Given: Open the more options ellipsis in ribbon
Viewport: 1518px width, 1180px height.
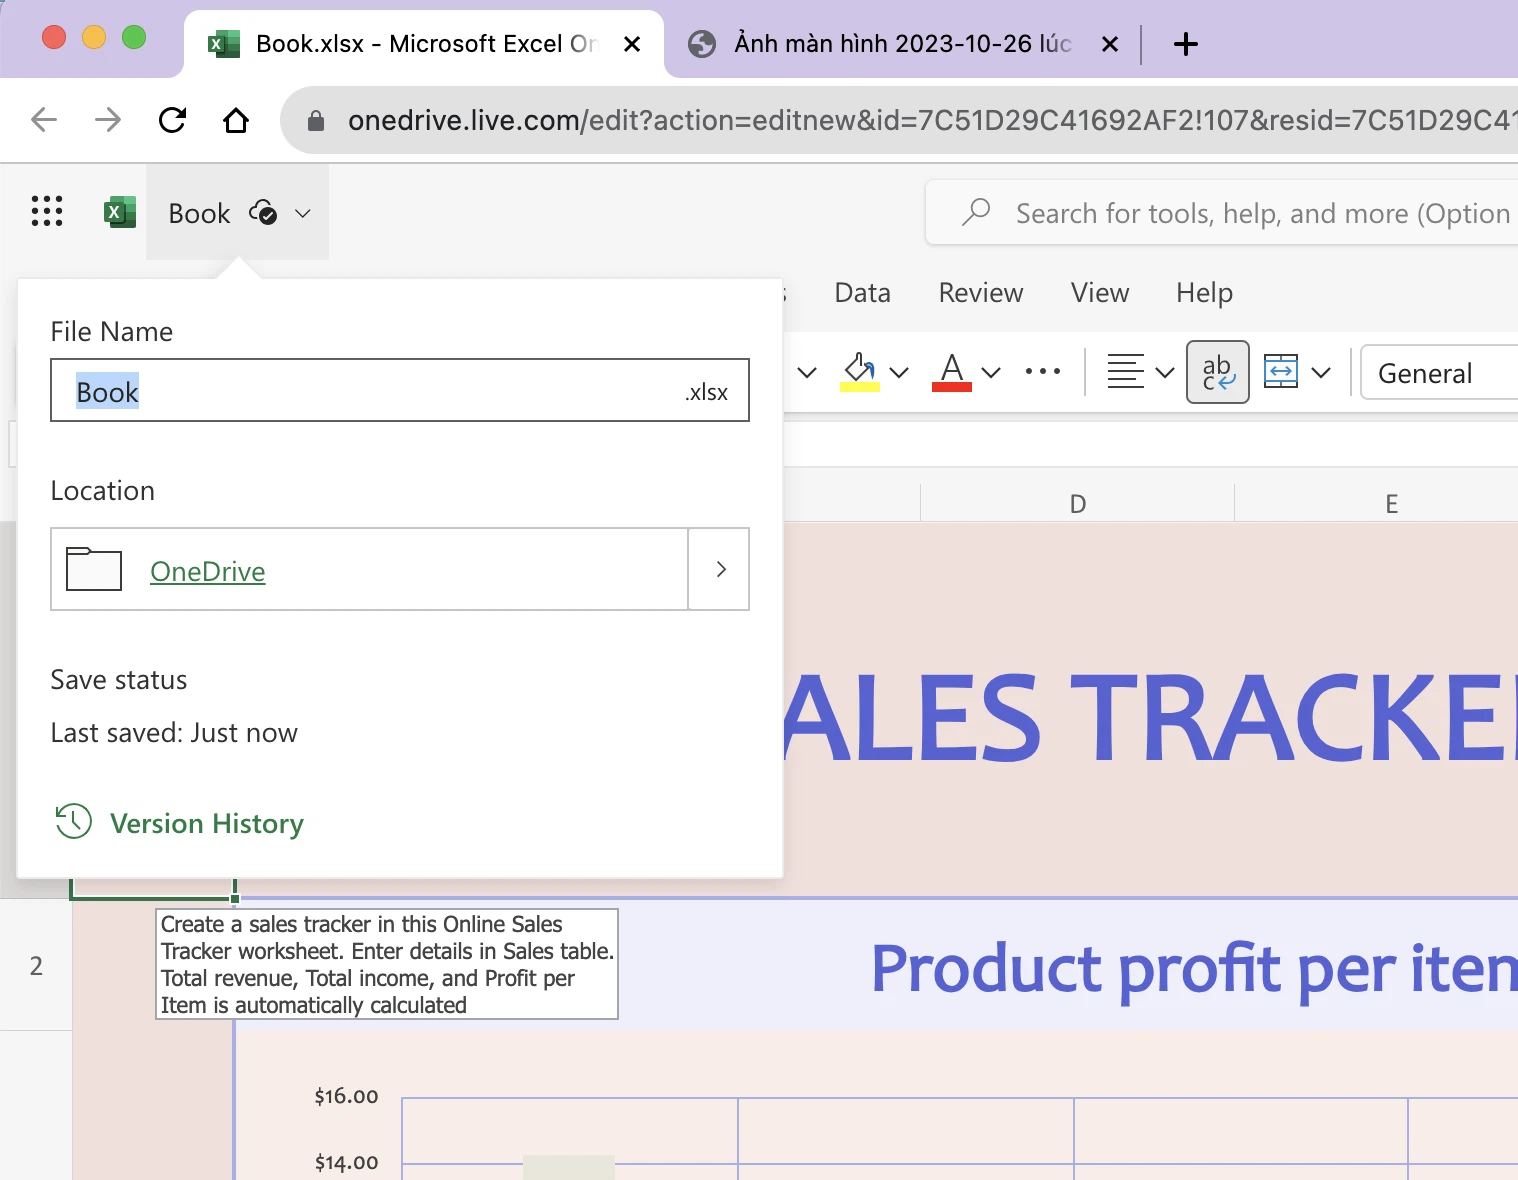Looking at the screenshot, I should pyautogui.click(x=1042, y=371).
